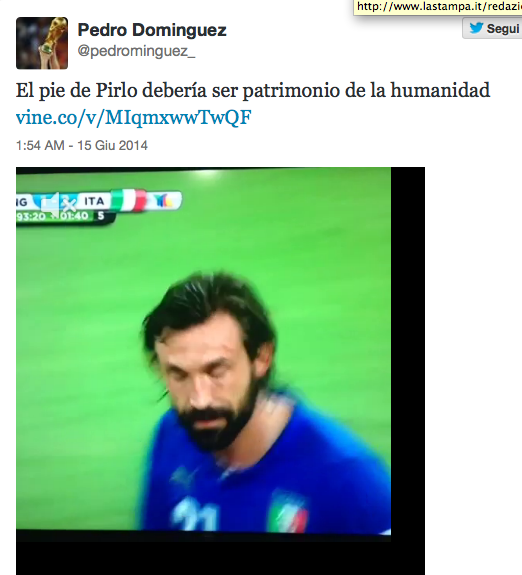Open the vine.co/v/MIqmxwwTwQF link
522x575 pixels.
click(134, 117)
